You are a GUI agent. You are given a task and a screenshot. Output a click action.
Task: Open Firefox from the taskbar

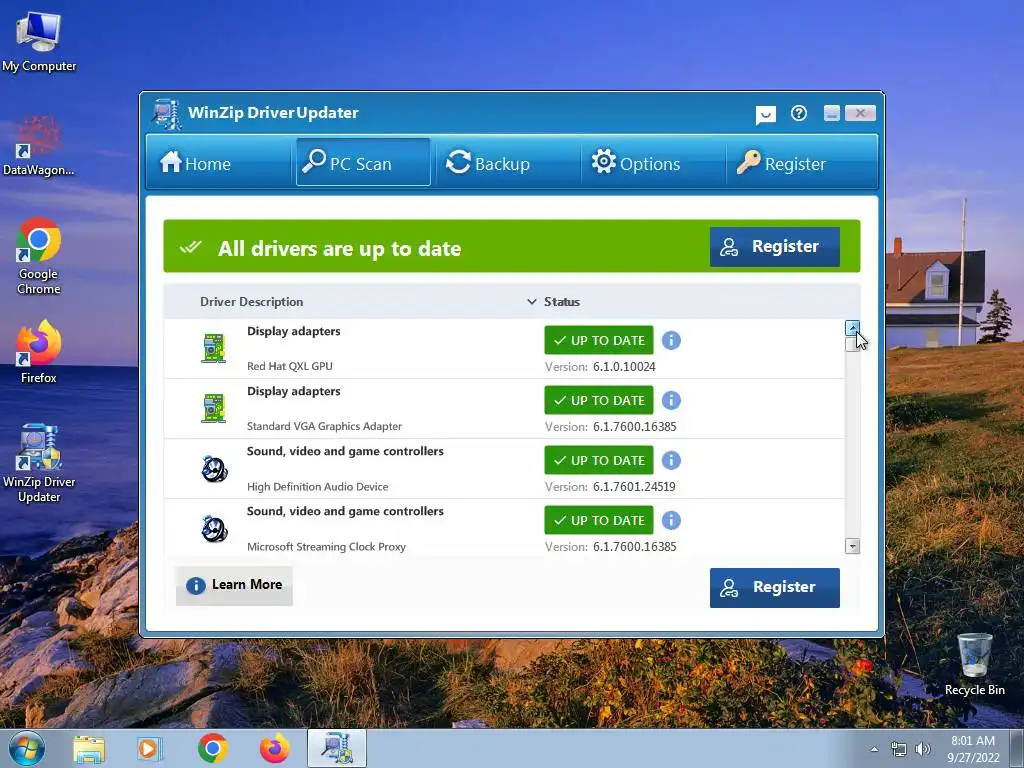(x=275, y=748)
